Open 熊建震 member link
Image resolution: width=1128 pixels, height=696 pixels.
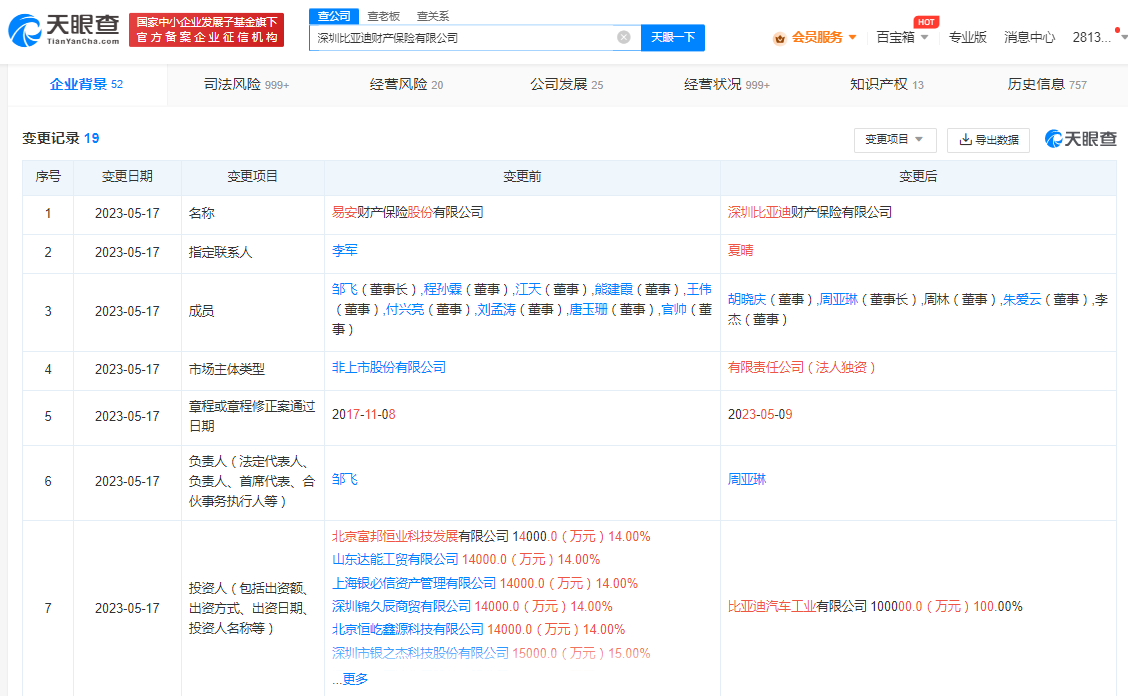tap(613, 289)
